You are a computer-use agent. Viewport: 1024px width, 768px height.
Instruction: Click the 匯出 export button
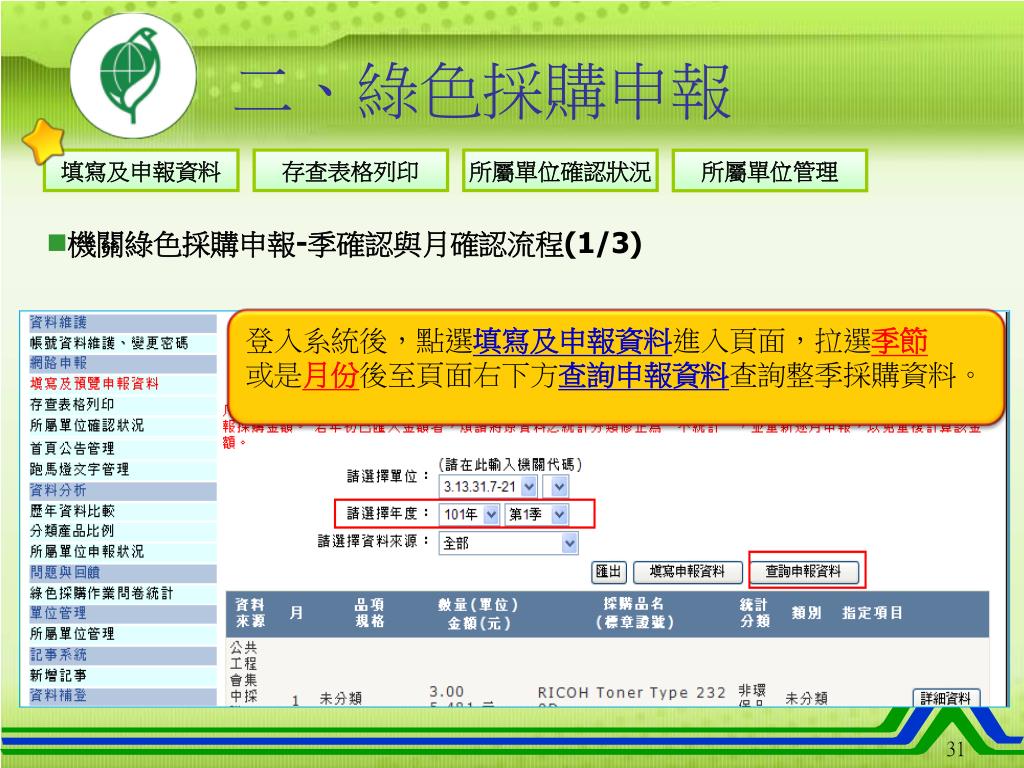(609, 571)
